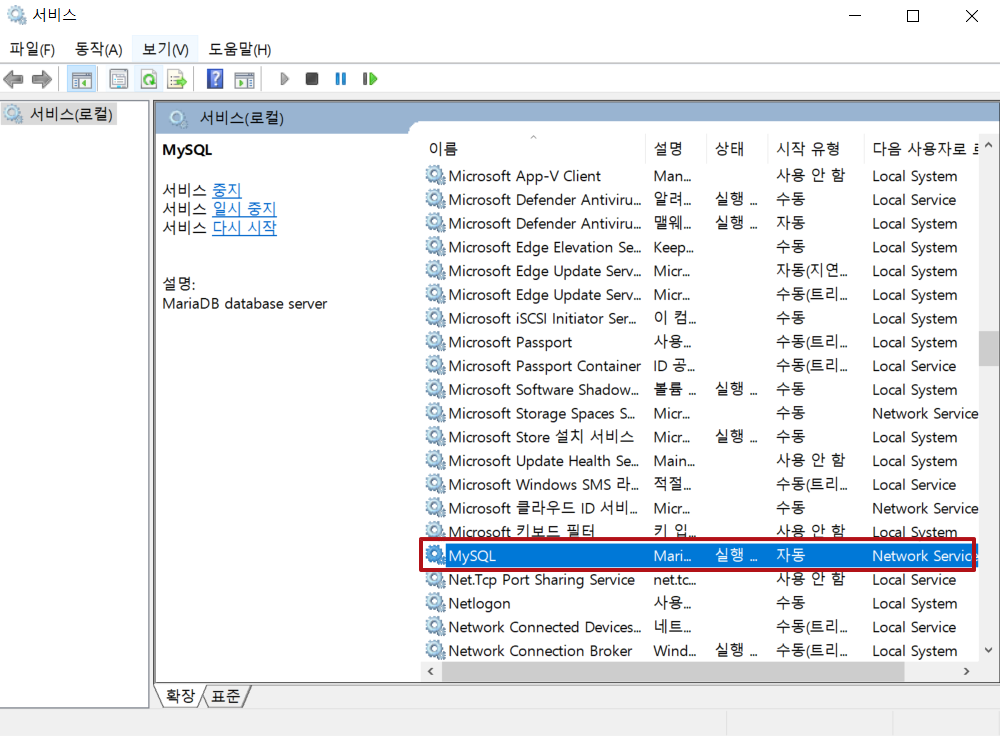Click the horizontal scrollbar right arrow
Screen dimensions: 1000x736
tap(967, 671)
